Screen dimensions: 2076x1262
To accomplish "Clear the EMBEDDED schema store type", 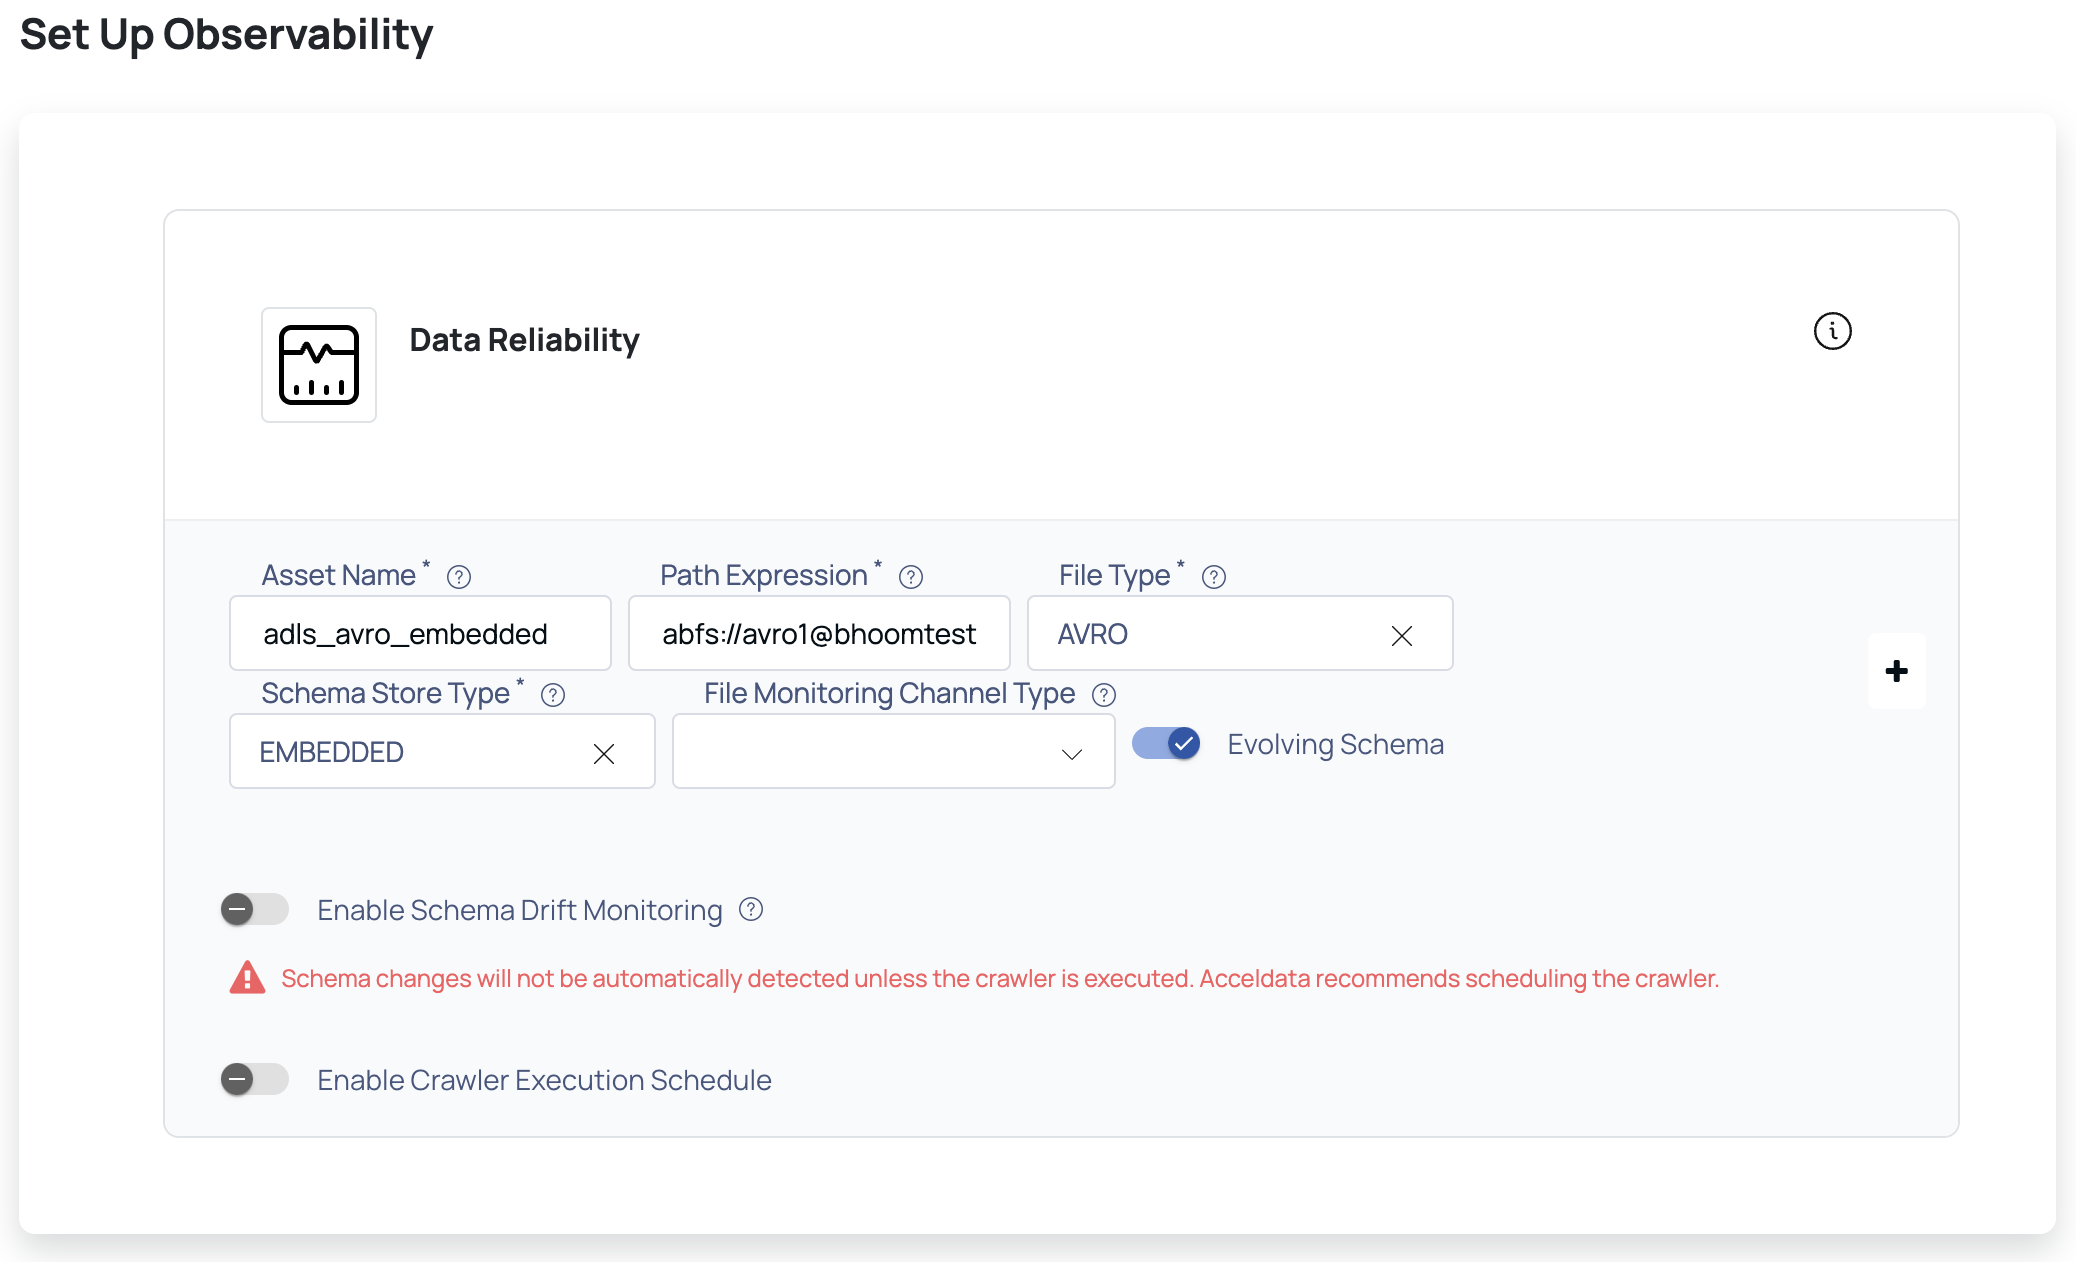I will [604, 754].
